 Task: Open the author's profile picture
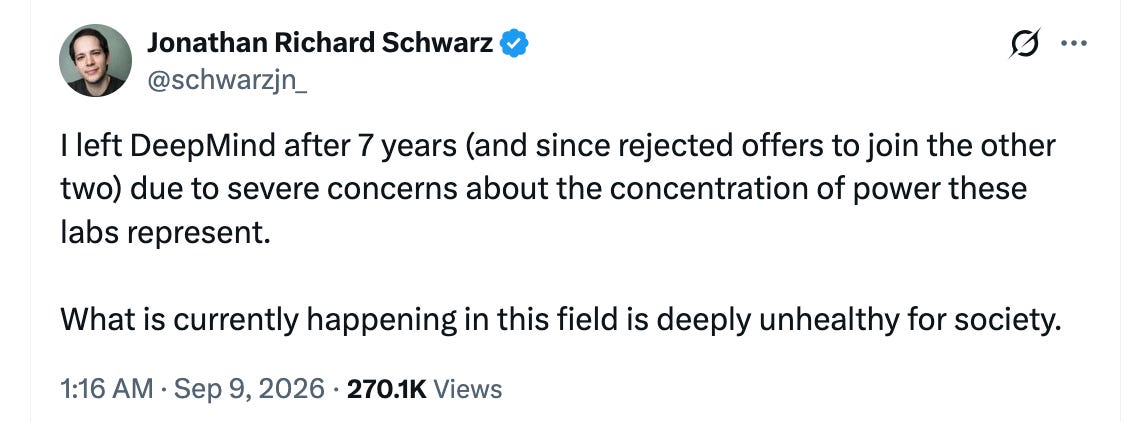96,60
